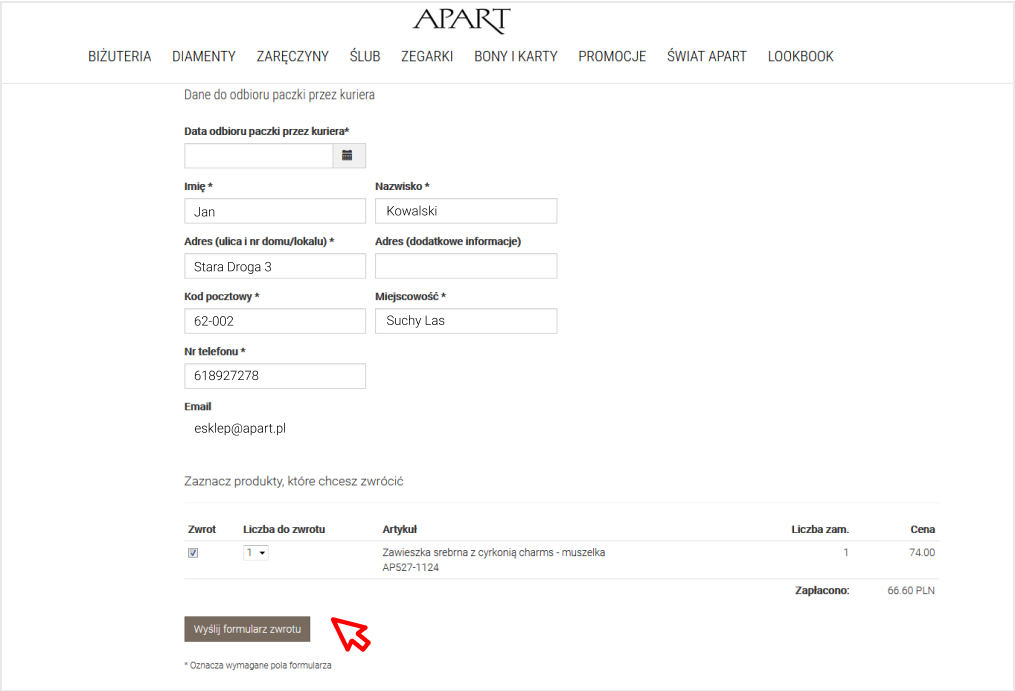Open the PROMOCJE page

click(612, 56)
